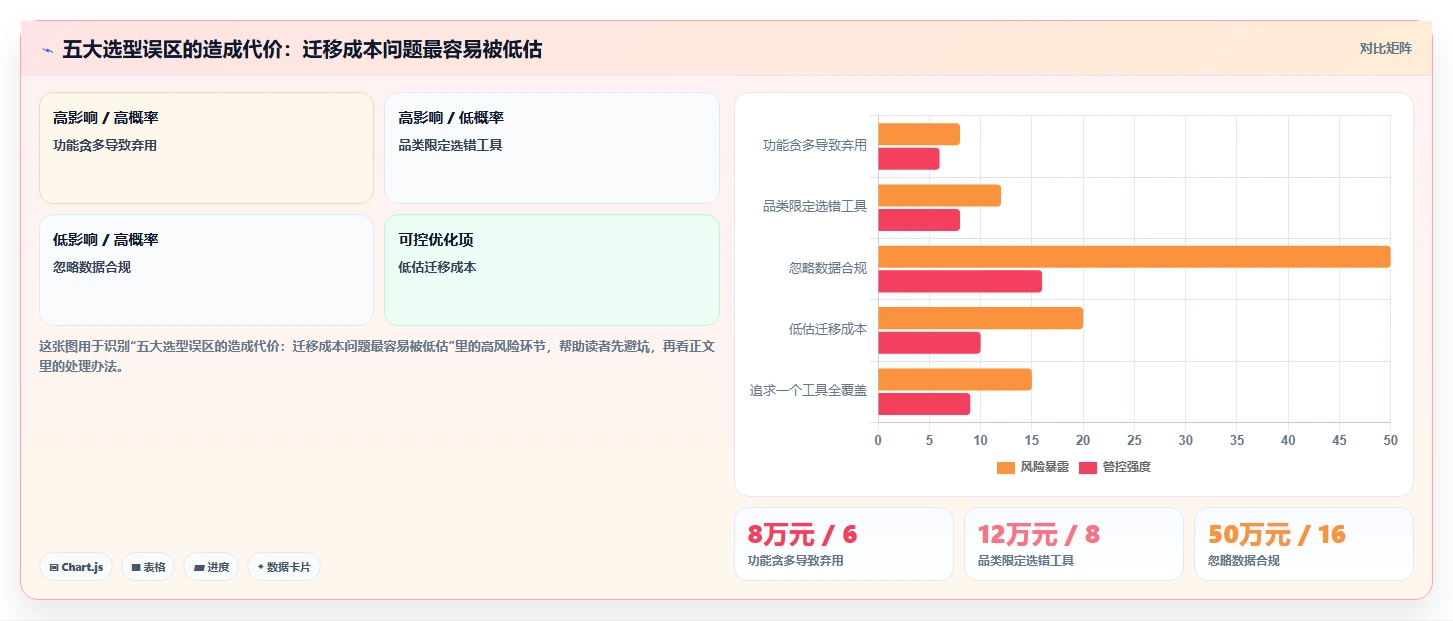Click the x-axis tick value 25

pyautogui.click(x=1134, y=440)
